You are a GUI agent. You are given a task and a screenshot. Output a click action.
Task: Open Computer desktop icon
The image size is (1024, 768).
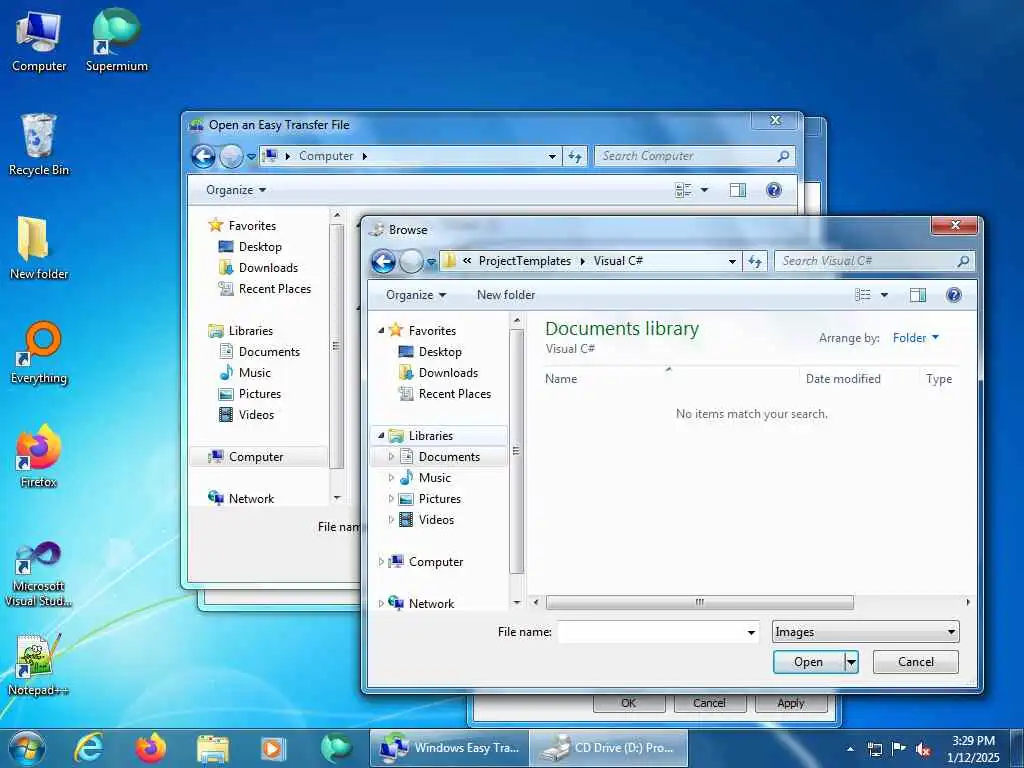point(39,42)
